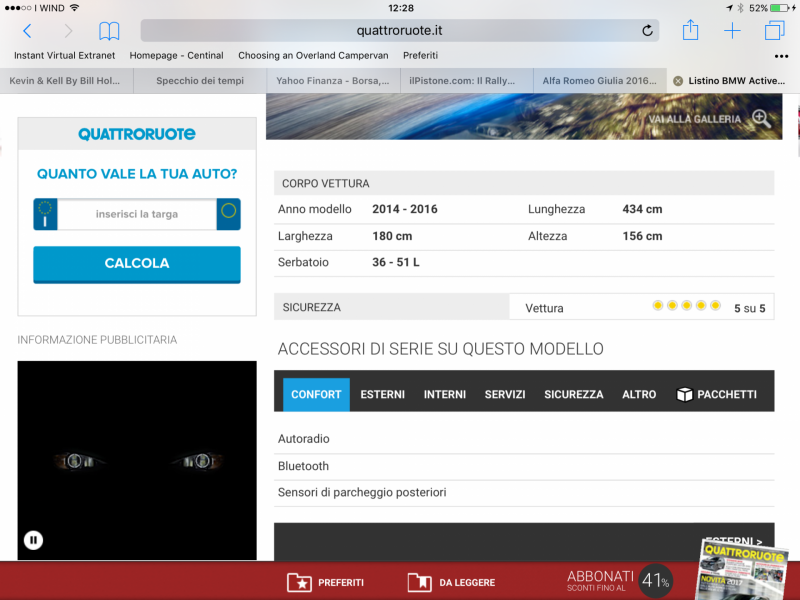Switch to Alfa Romeo Giulia 2016 tab
Image resolution: width=800 pixels, height=600 pixels.
pyautogui.click(x=600, y=81)
